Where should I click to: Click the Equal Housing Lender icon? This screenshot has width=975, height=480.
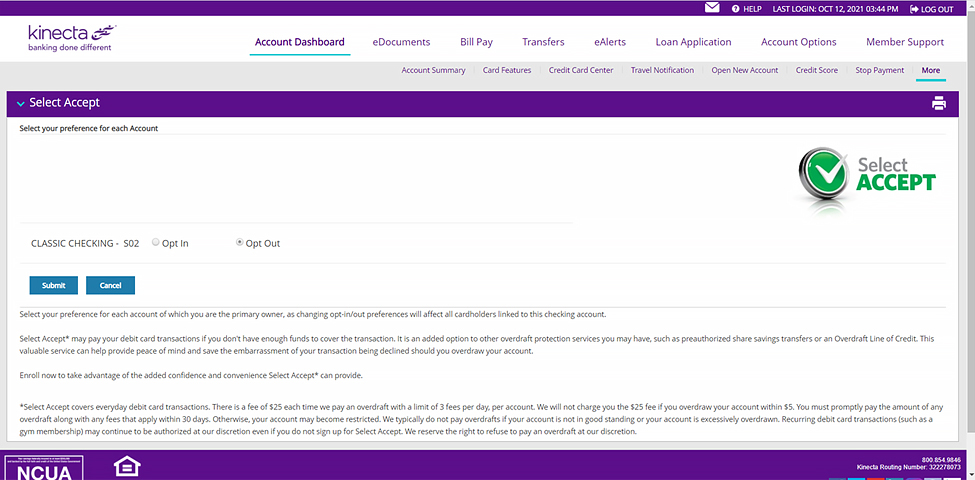[127, 467]
